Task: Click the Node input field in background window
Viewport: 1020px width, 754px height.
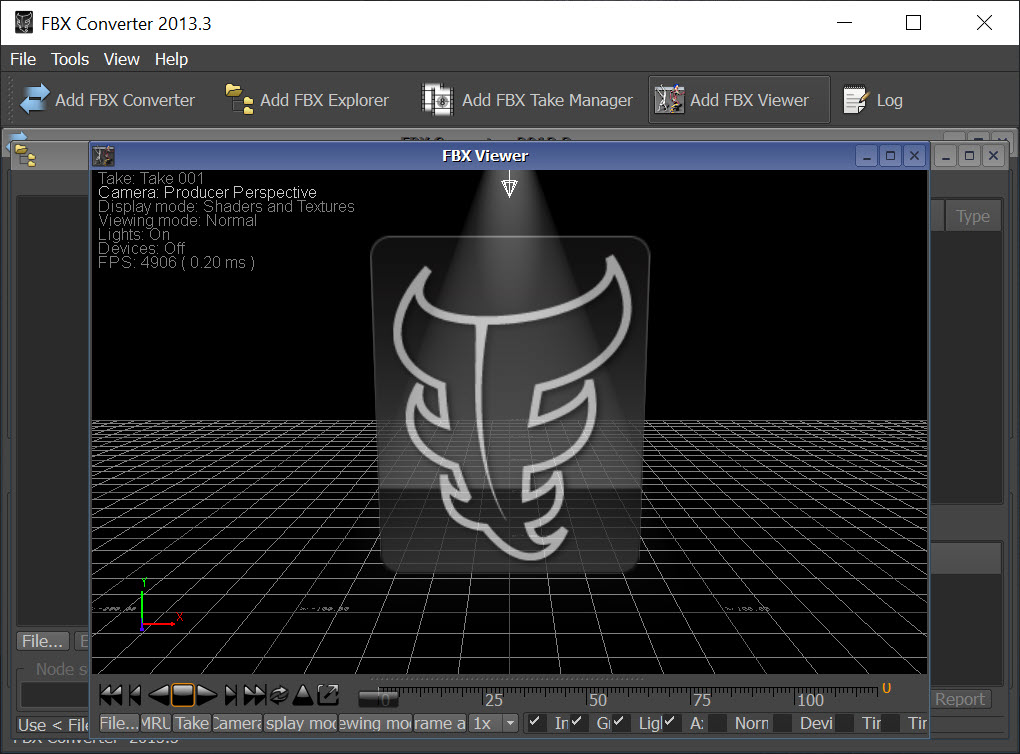Action: [55, 694]
